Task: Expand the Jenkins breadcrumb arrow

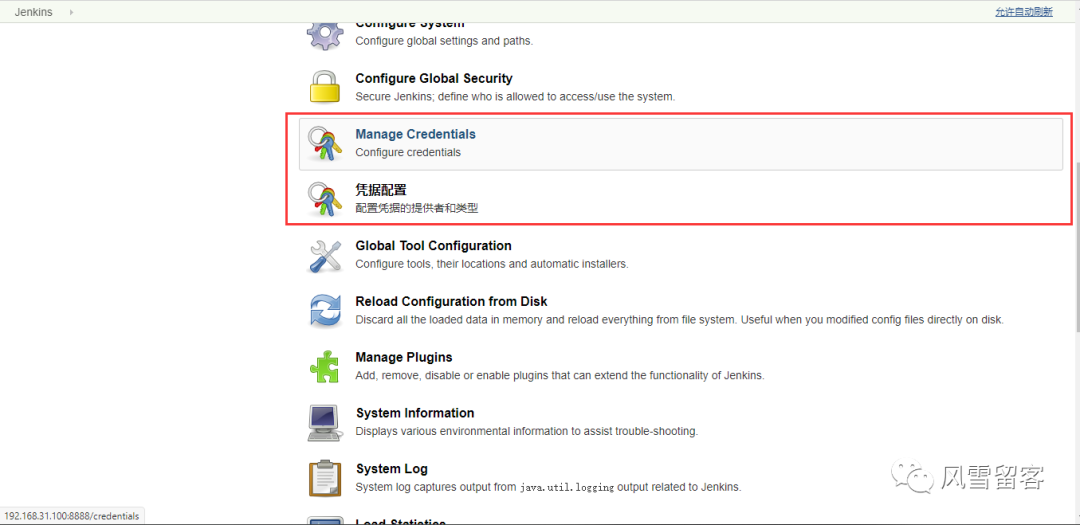Action: point(72,12)
